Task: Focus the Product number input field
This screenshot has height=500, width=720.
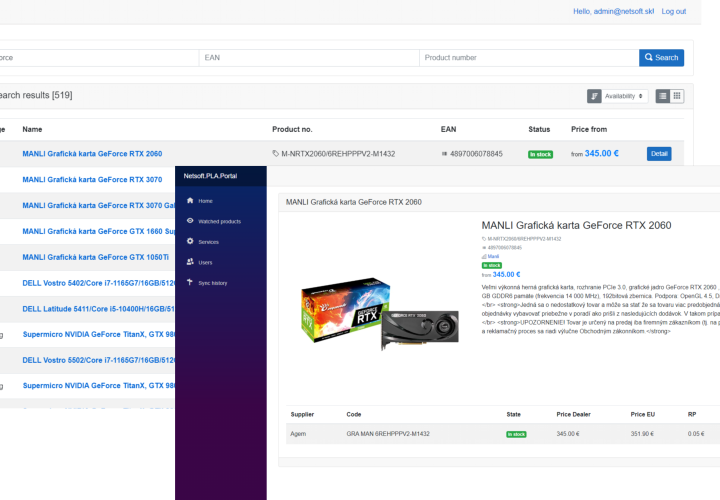Action: click(x=529, y=57)
